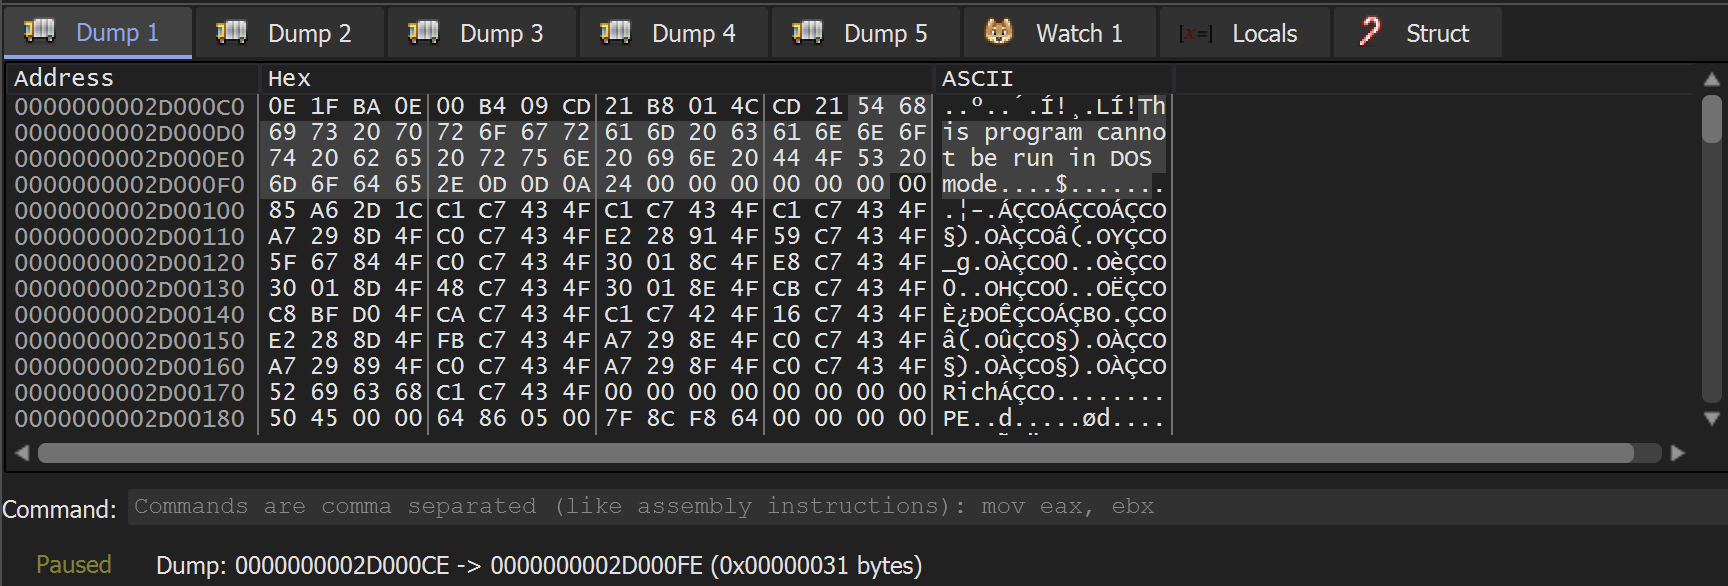Show the Locals tab
Image resolution: width=1728 pixels, height=586 pixels.
click(x=1245, y=33)
